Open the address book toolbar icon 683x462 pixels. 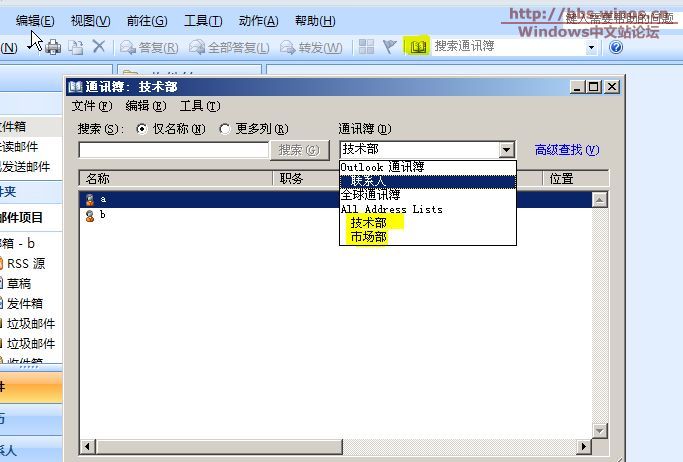(418, 47)
